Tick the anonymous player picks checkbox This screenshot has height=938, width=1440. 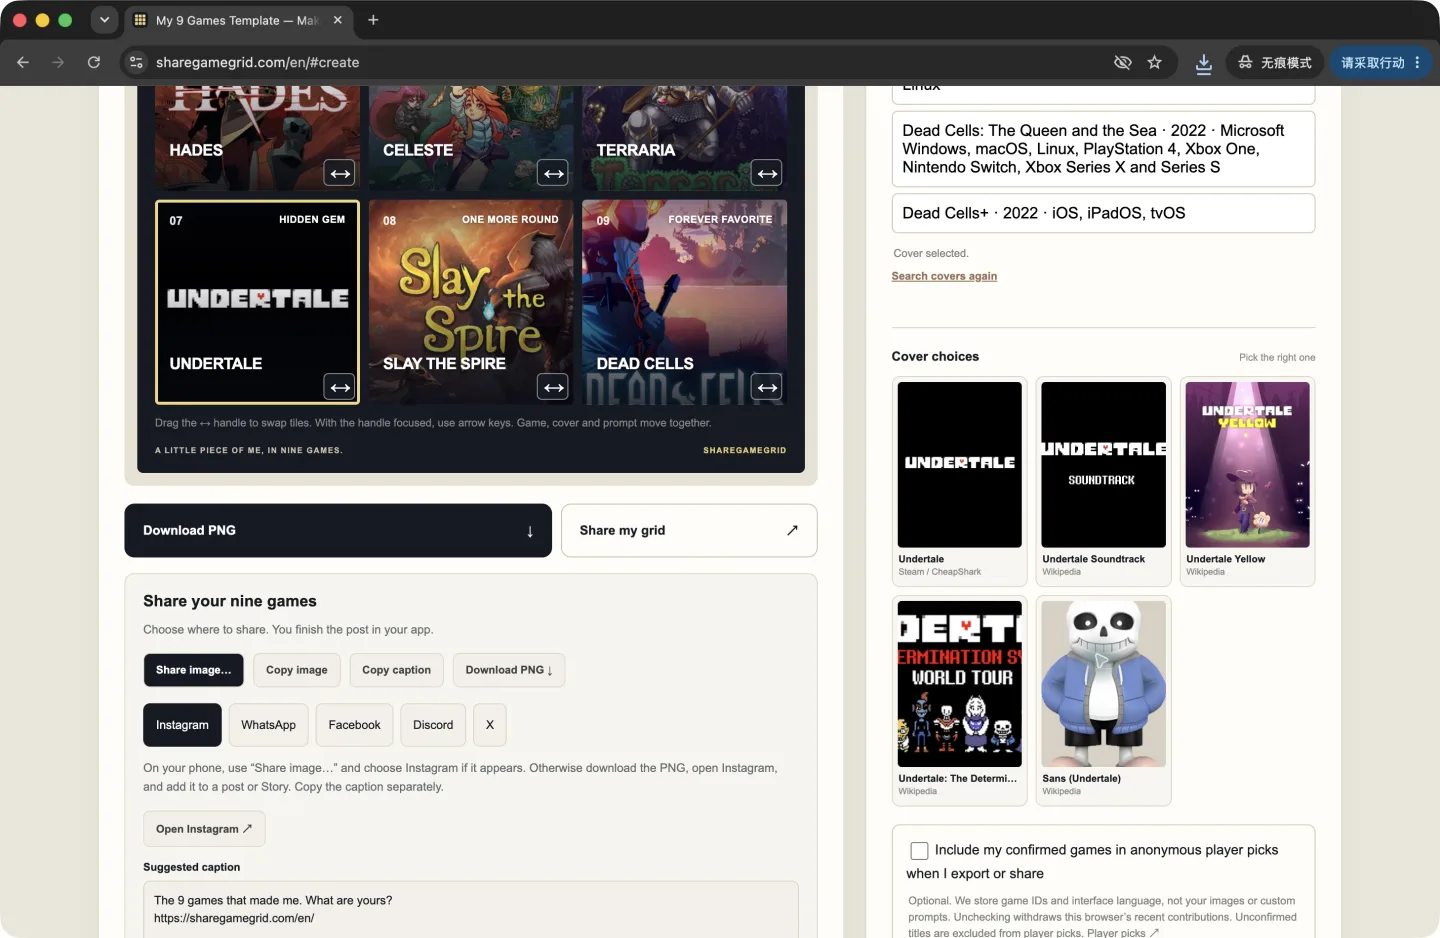click(919, 851)
